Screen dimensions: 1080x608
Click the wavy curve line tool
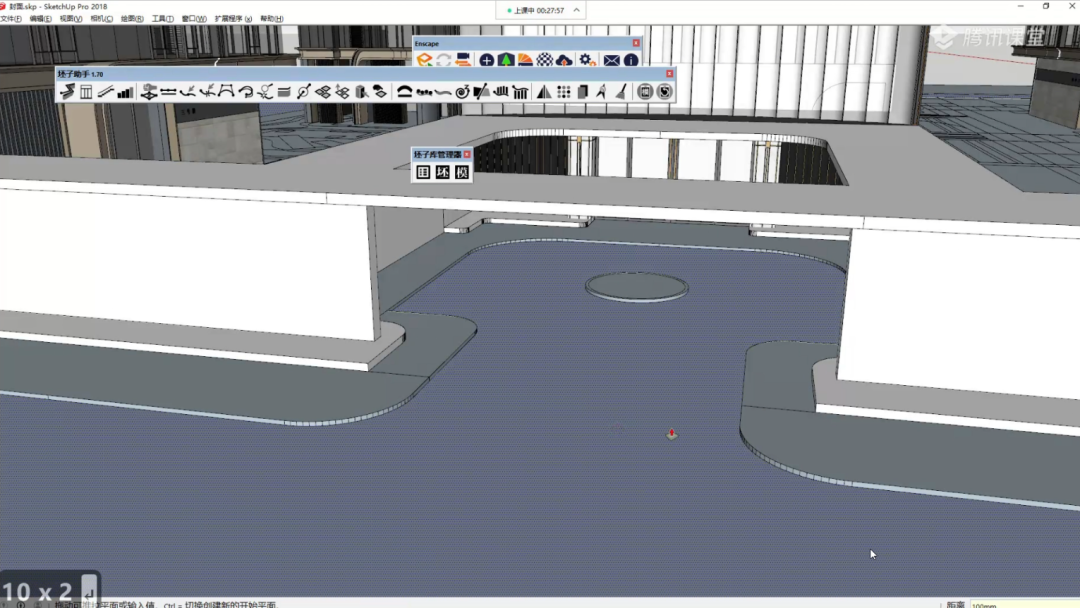(x=443, y=92)
